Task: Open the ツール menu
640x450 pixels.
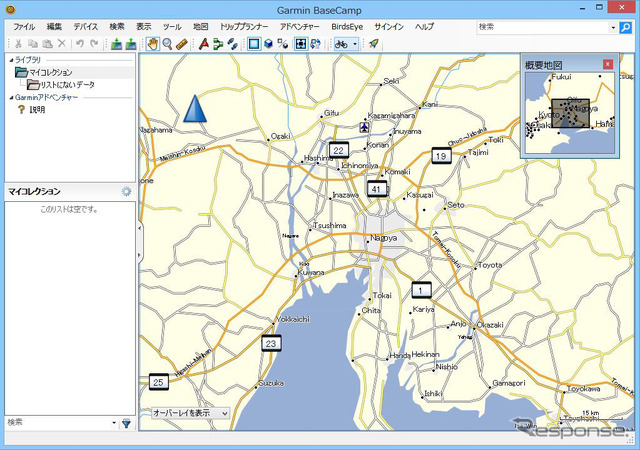Action: coord(172,27)
